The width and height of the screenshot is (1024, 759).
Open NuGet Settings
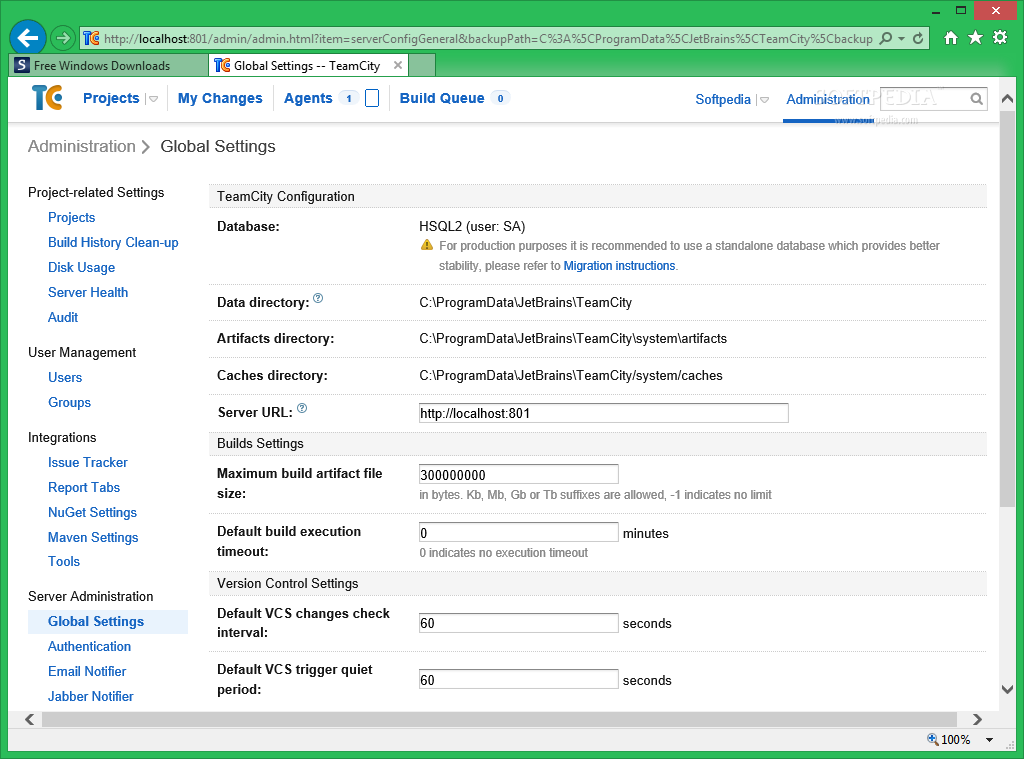coord(93,512)
